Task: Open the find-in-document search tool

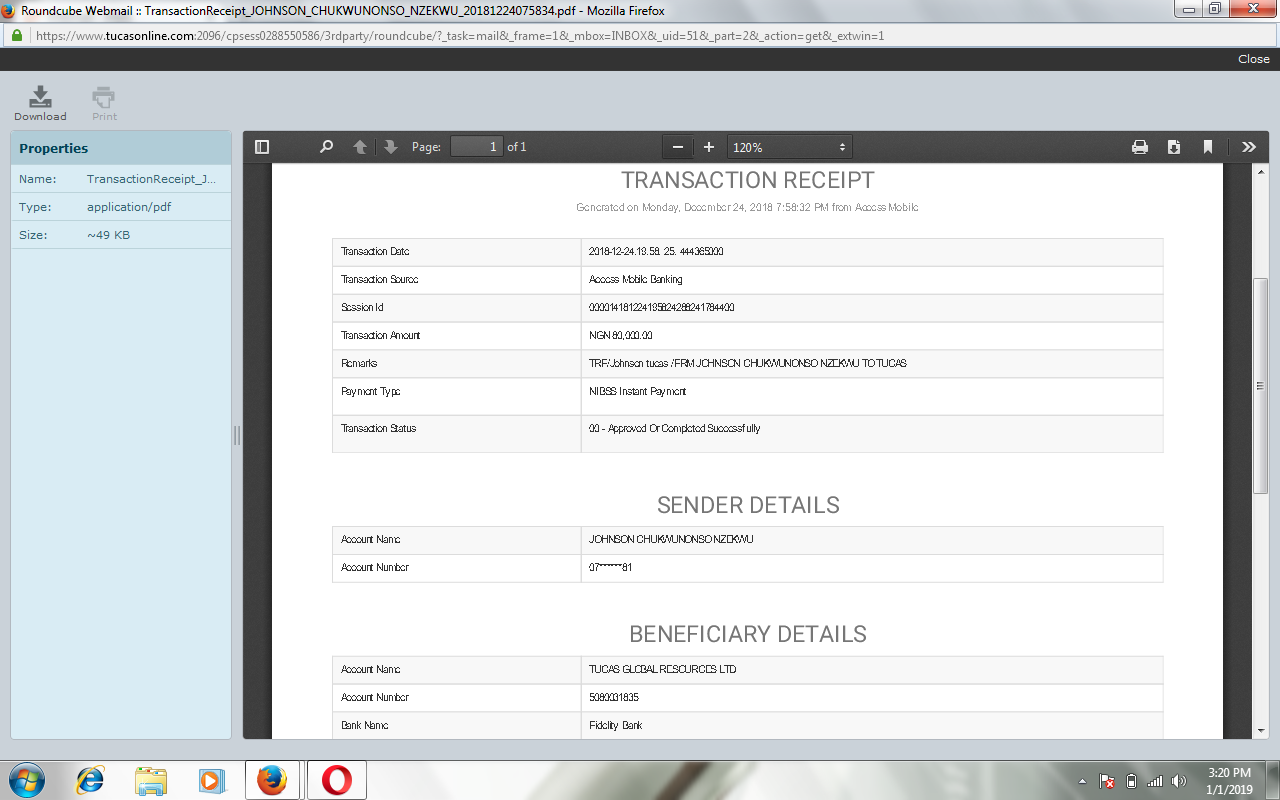Action: tap(326, 147)
